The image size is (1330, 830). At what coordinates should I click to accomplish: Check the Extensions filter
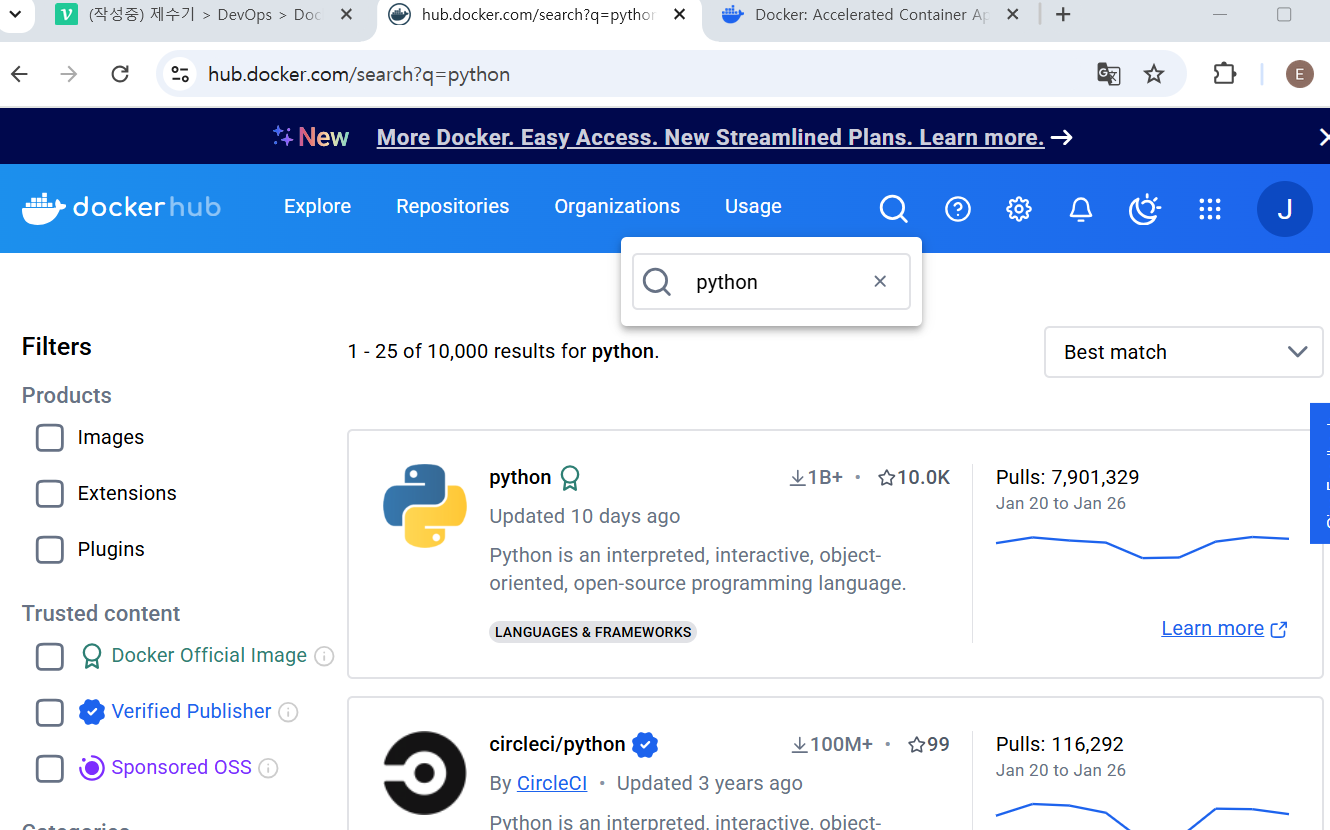(x=50, y=494)
